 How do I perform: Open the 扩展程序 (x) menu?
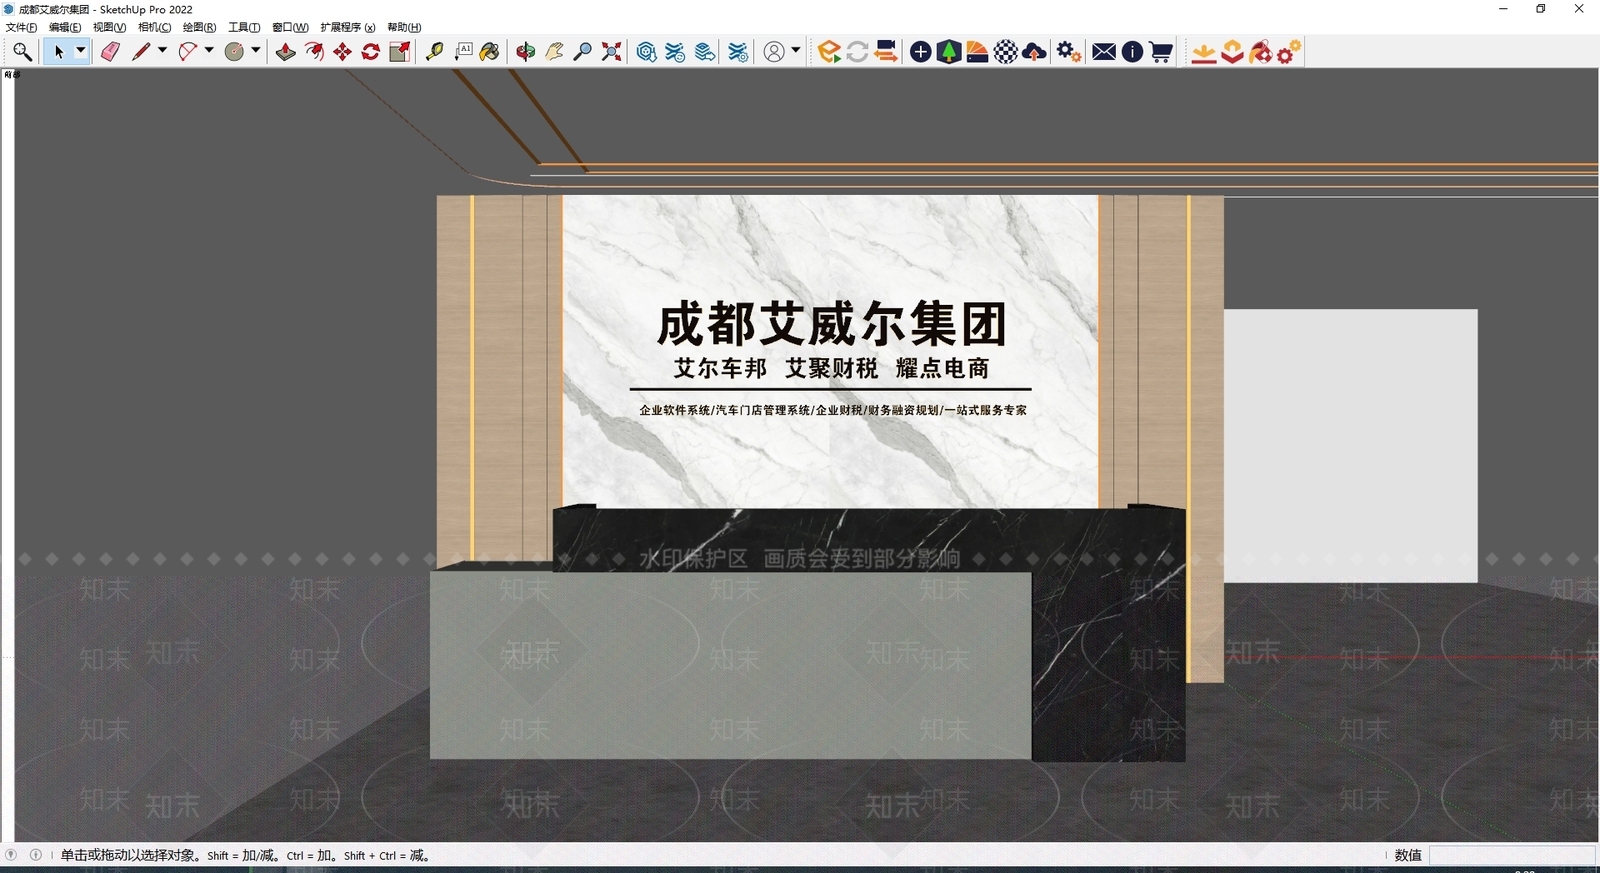click(x=348, y=27)
